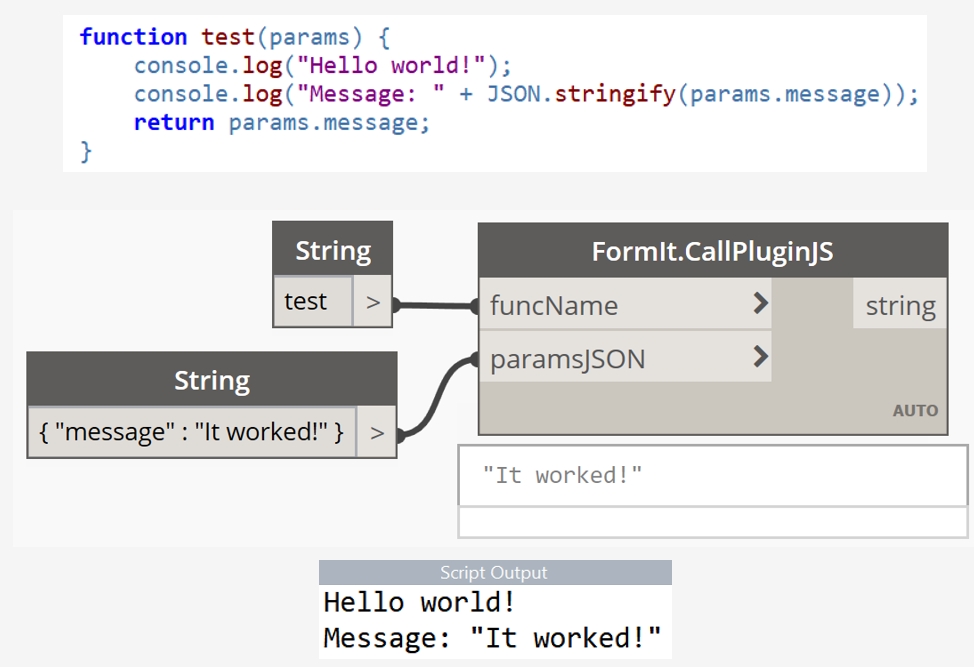Click the "test" string input field
Image resolution: width=974 pixels, height=667 pixels.
tap(313, 302)
